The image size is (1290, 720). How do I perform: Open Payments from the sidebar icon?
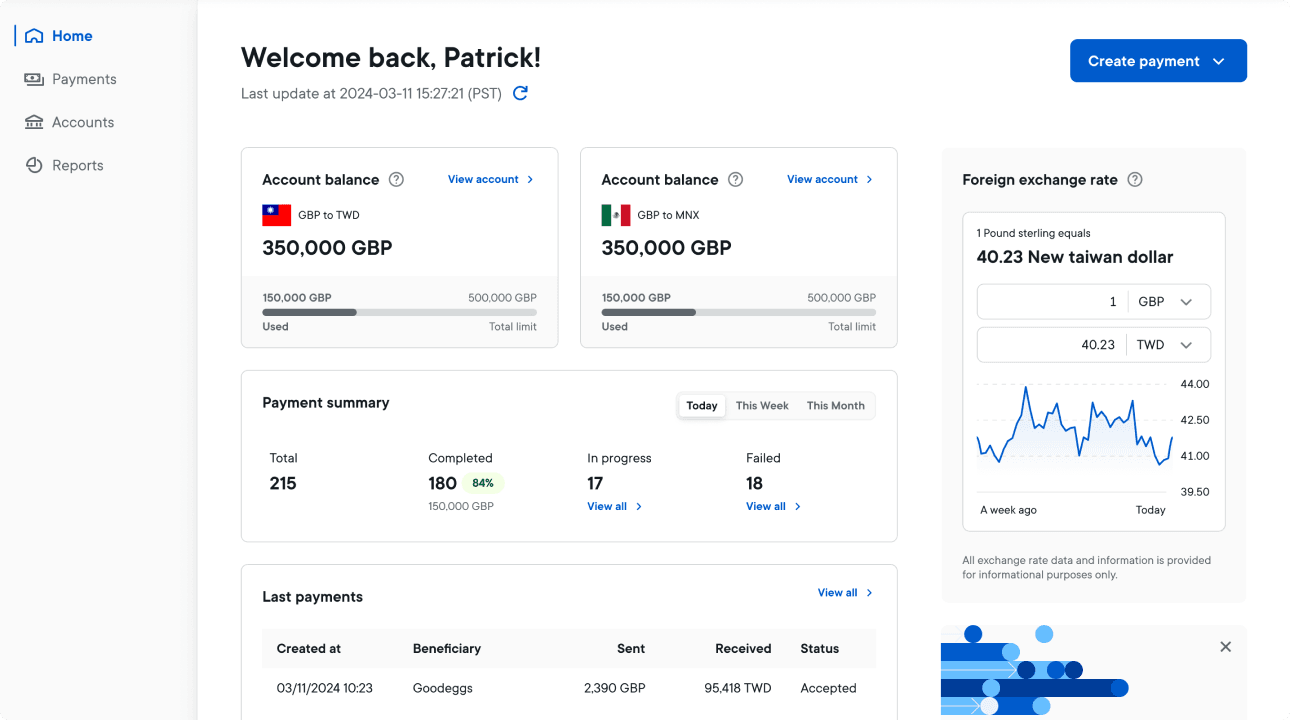coord(35,78)
